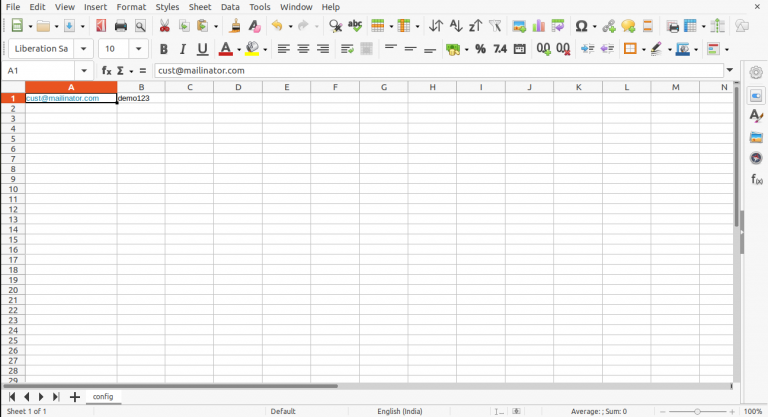Select row 10 header
768x417 pixels.
pos(13,189)
